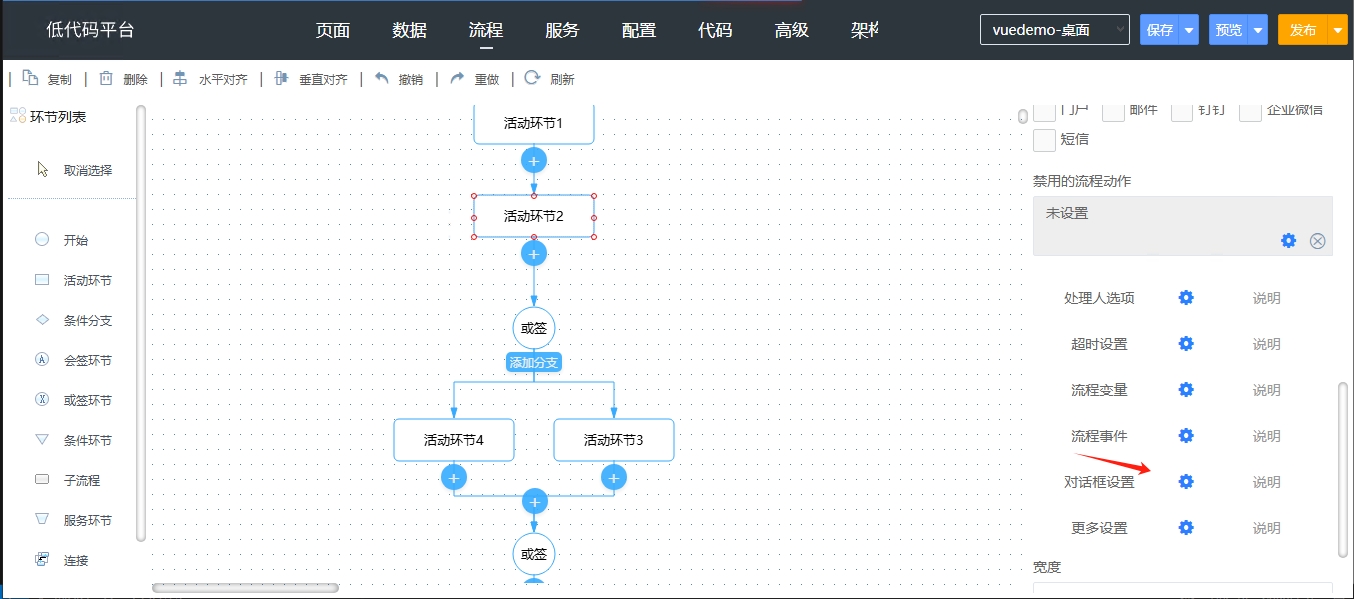The width and height of the screenshot is (1354, 599).
Task: Open the 处理人选项 gear settings
Action: (1186, 298)
